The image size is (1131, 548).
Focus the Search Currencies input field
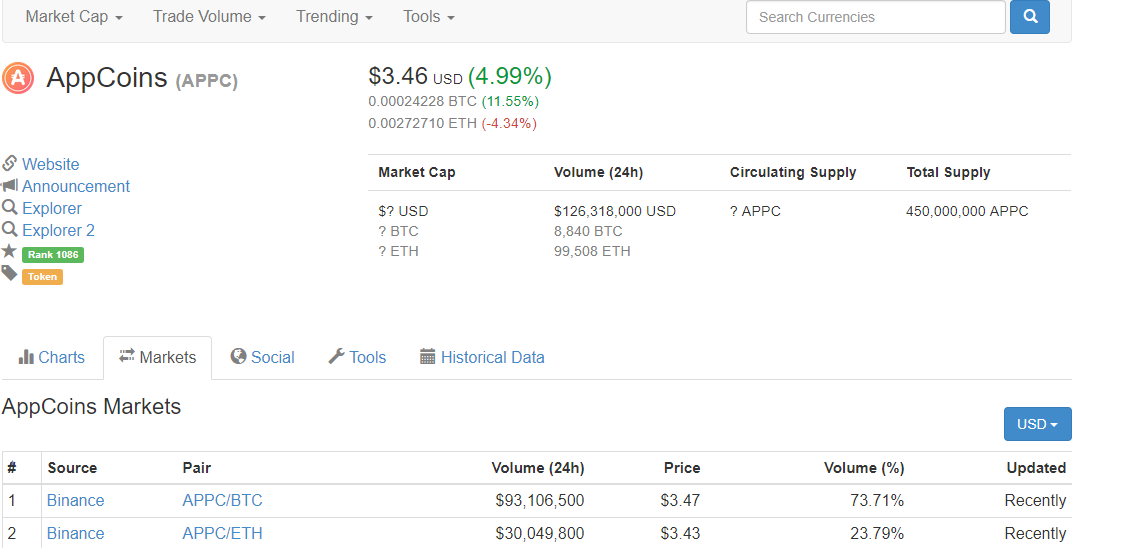point(875,17)
